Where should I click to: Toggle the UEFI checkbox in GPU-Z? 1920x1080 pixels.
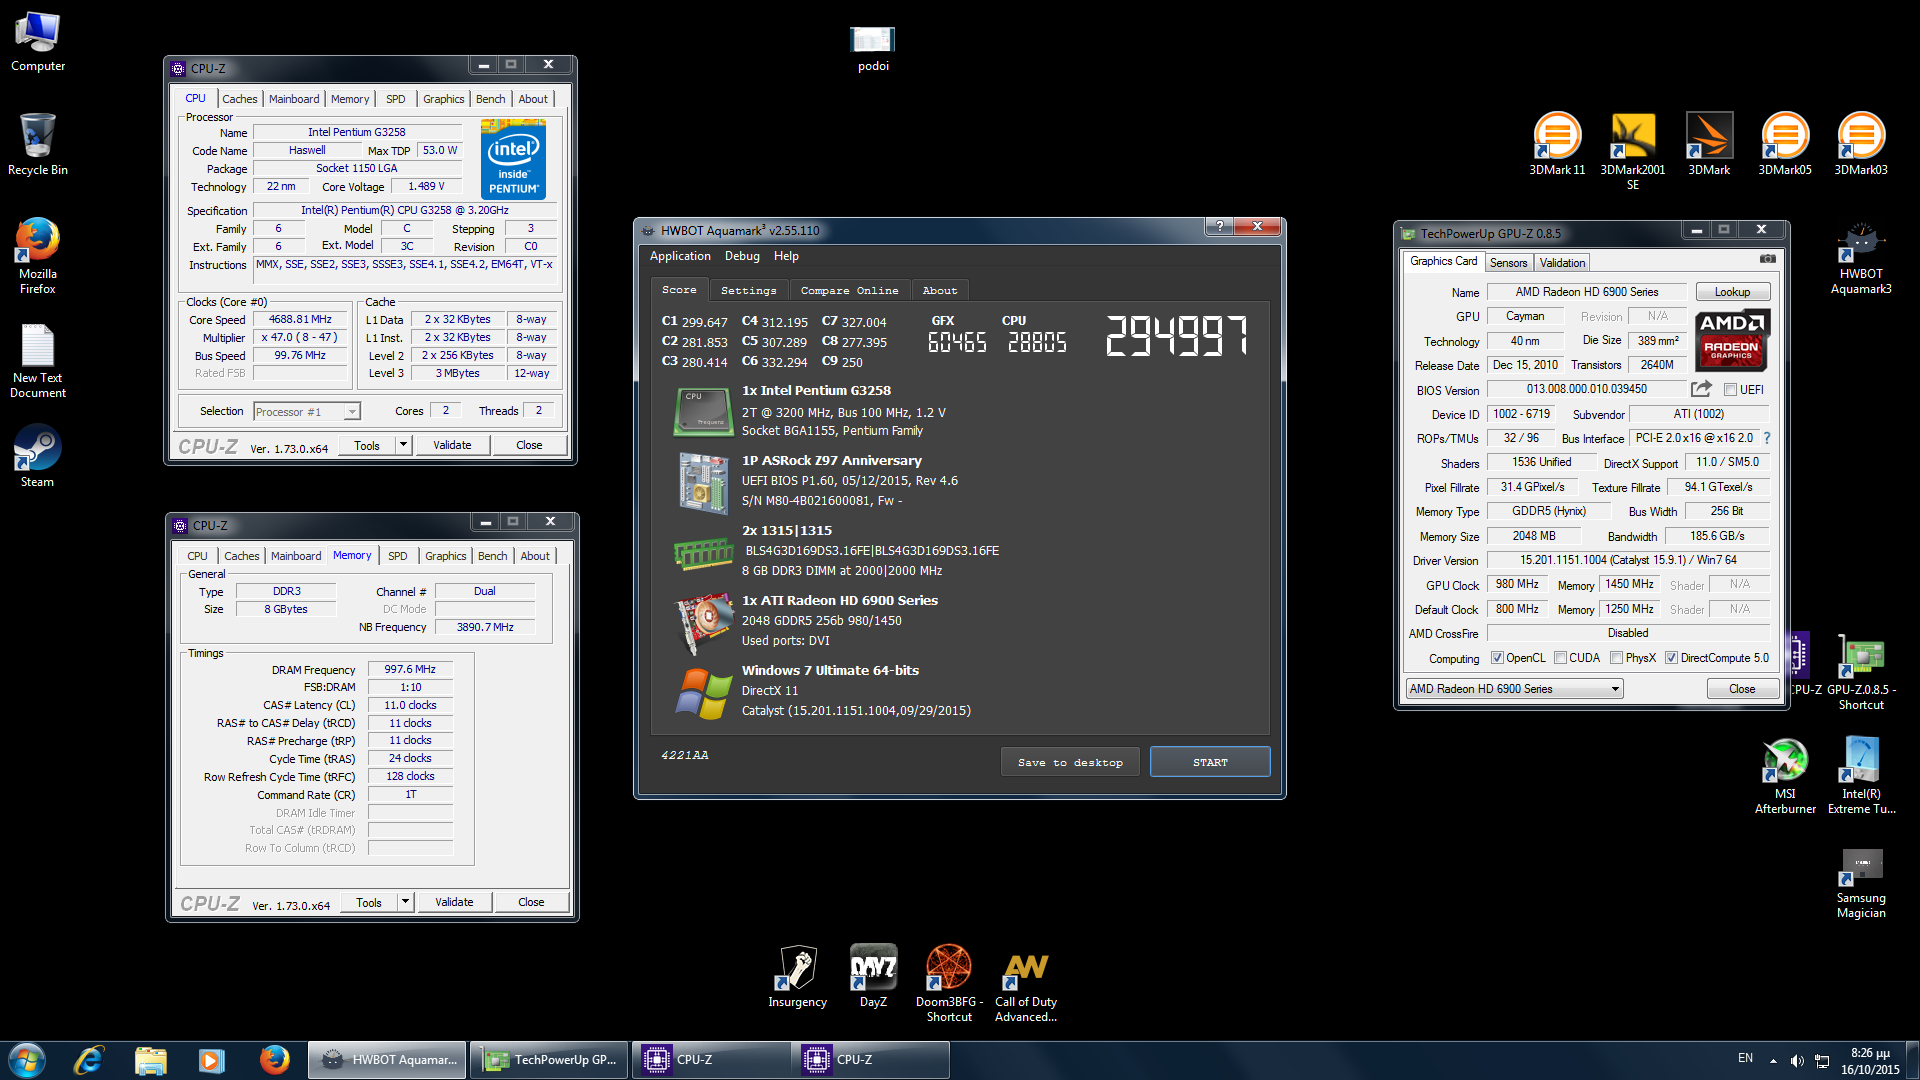point(1730,390)
